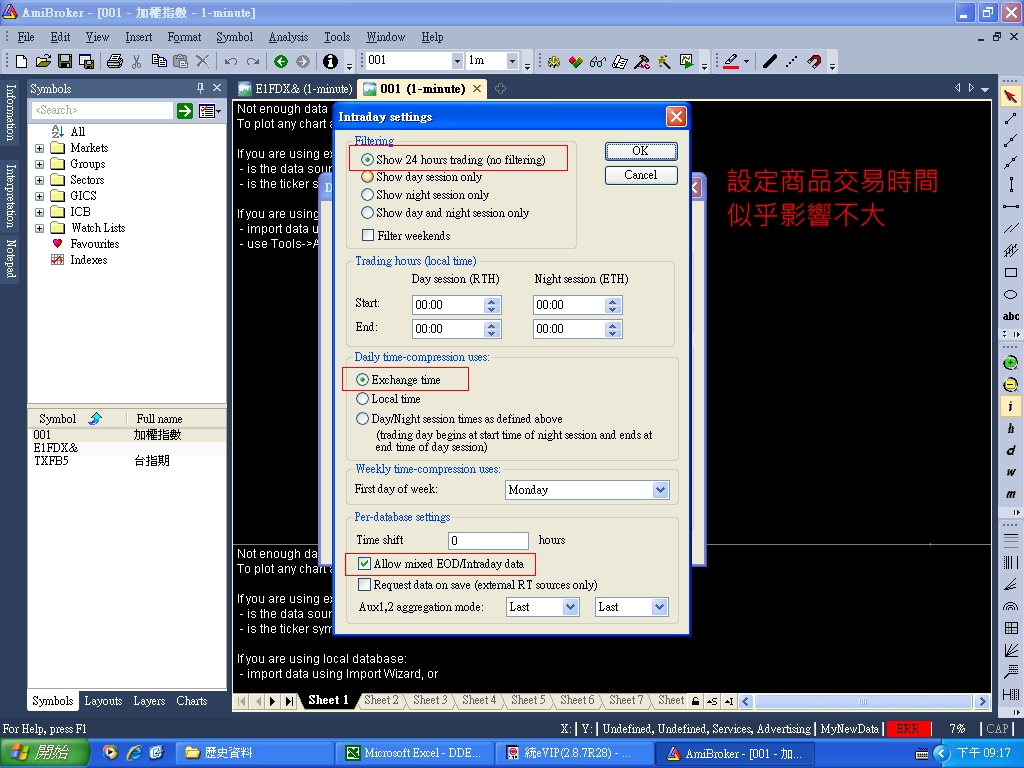Open Microsoft Excel taskbar button
Screen dimensions: 1024x768
(x=413, y=753)
